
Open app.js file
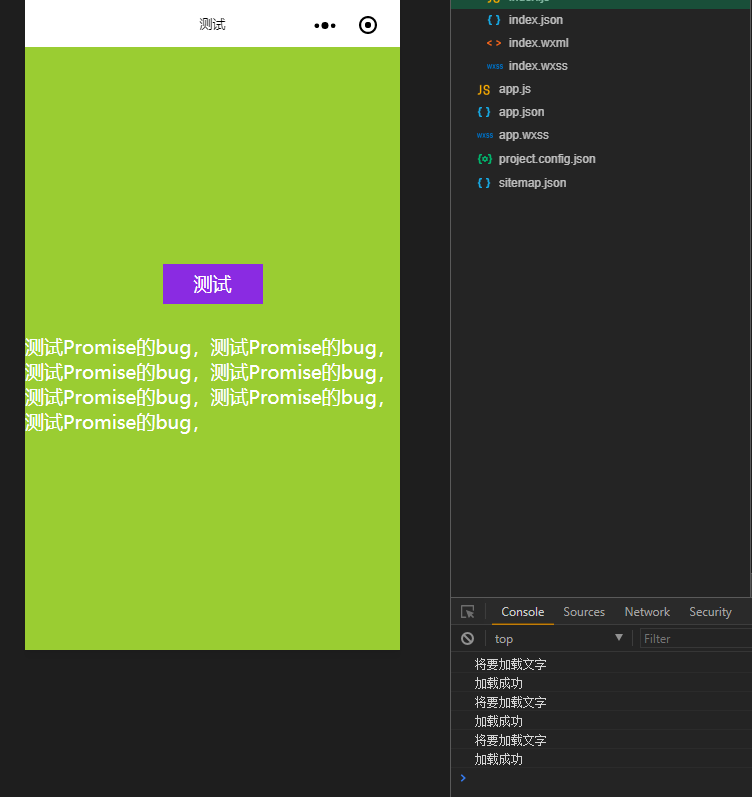515,89
